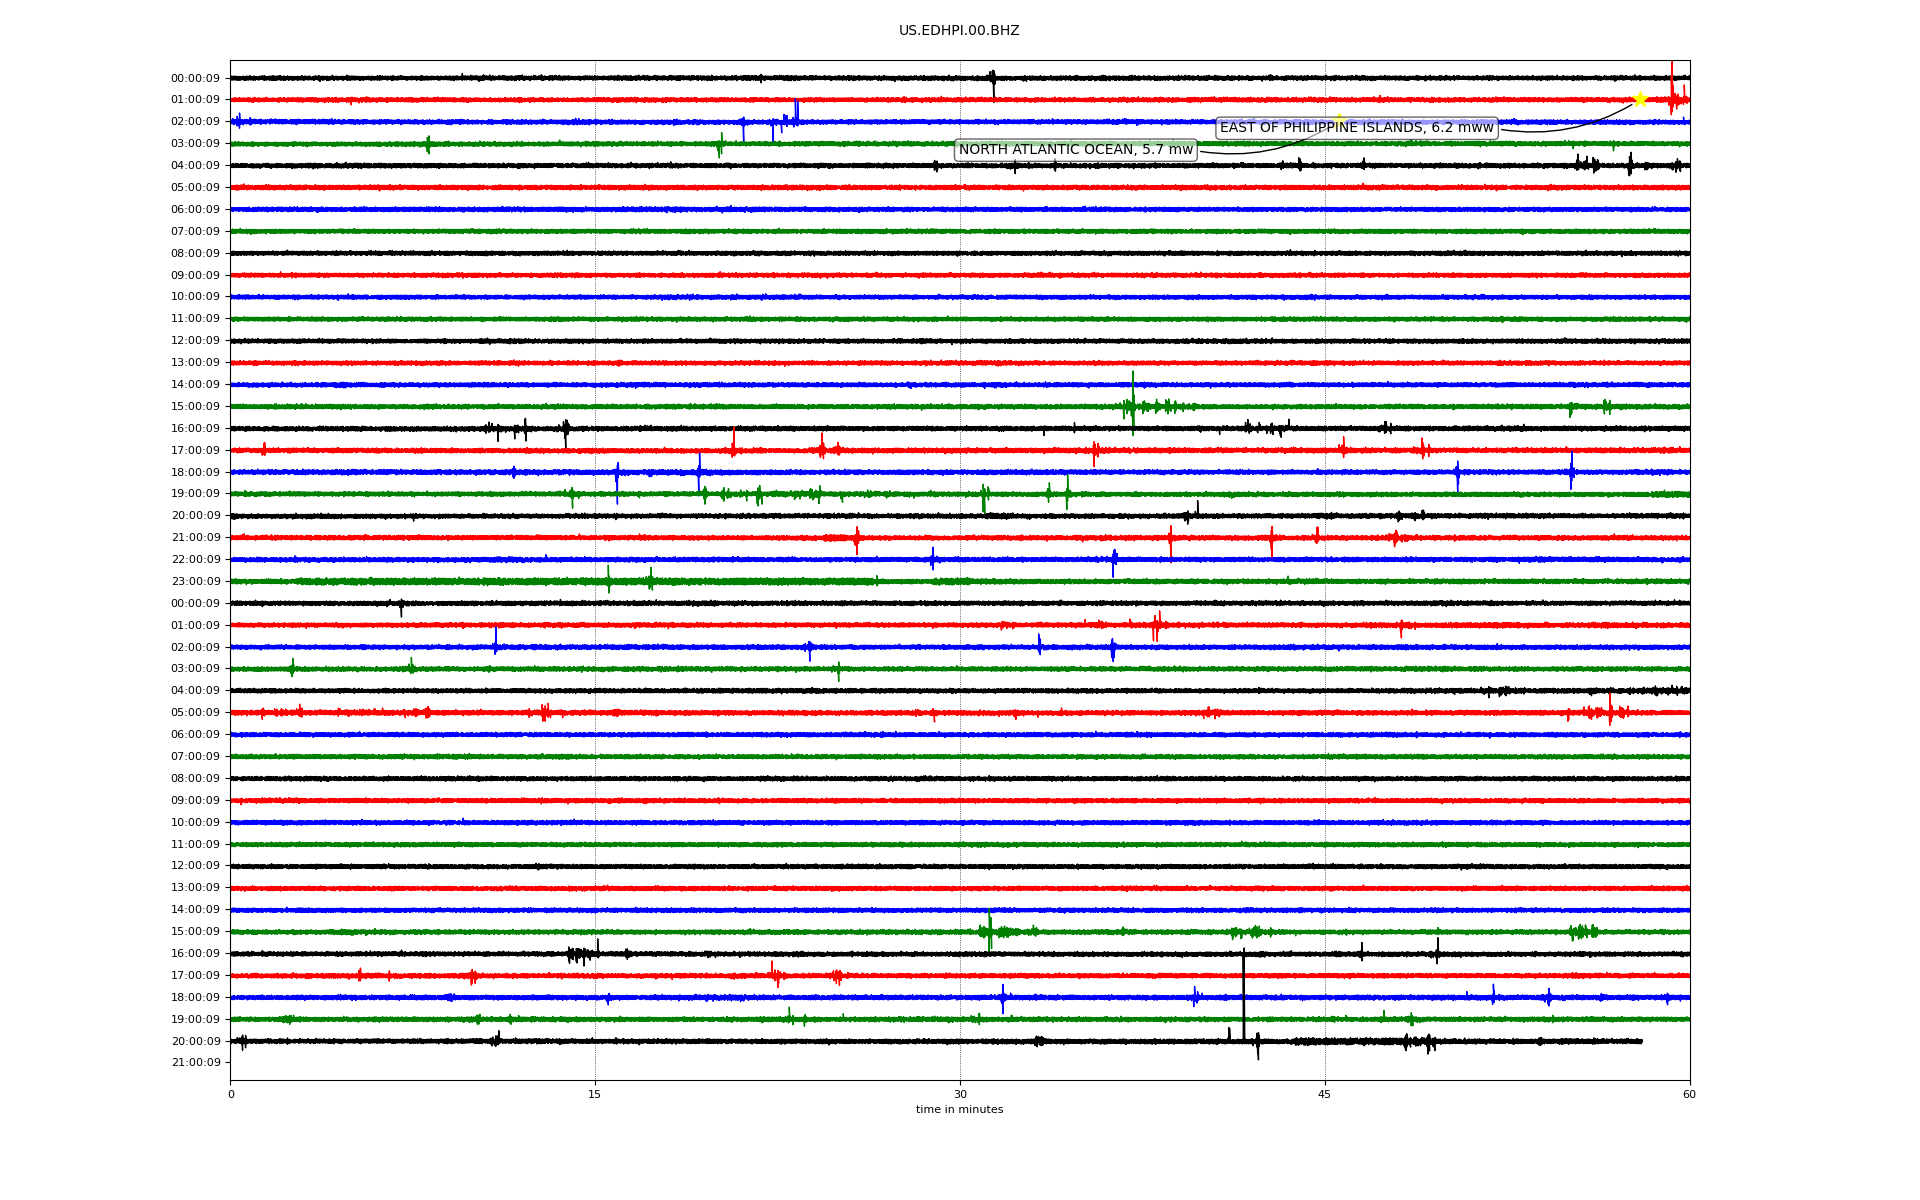Click the first 05:00:09 row label
The width and height of the screenshot is (1920, 1200).
195,188
